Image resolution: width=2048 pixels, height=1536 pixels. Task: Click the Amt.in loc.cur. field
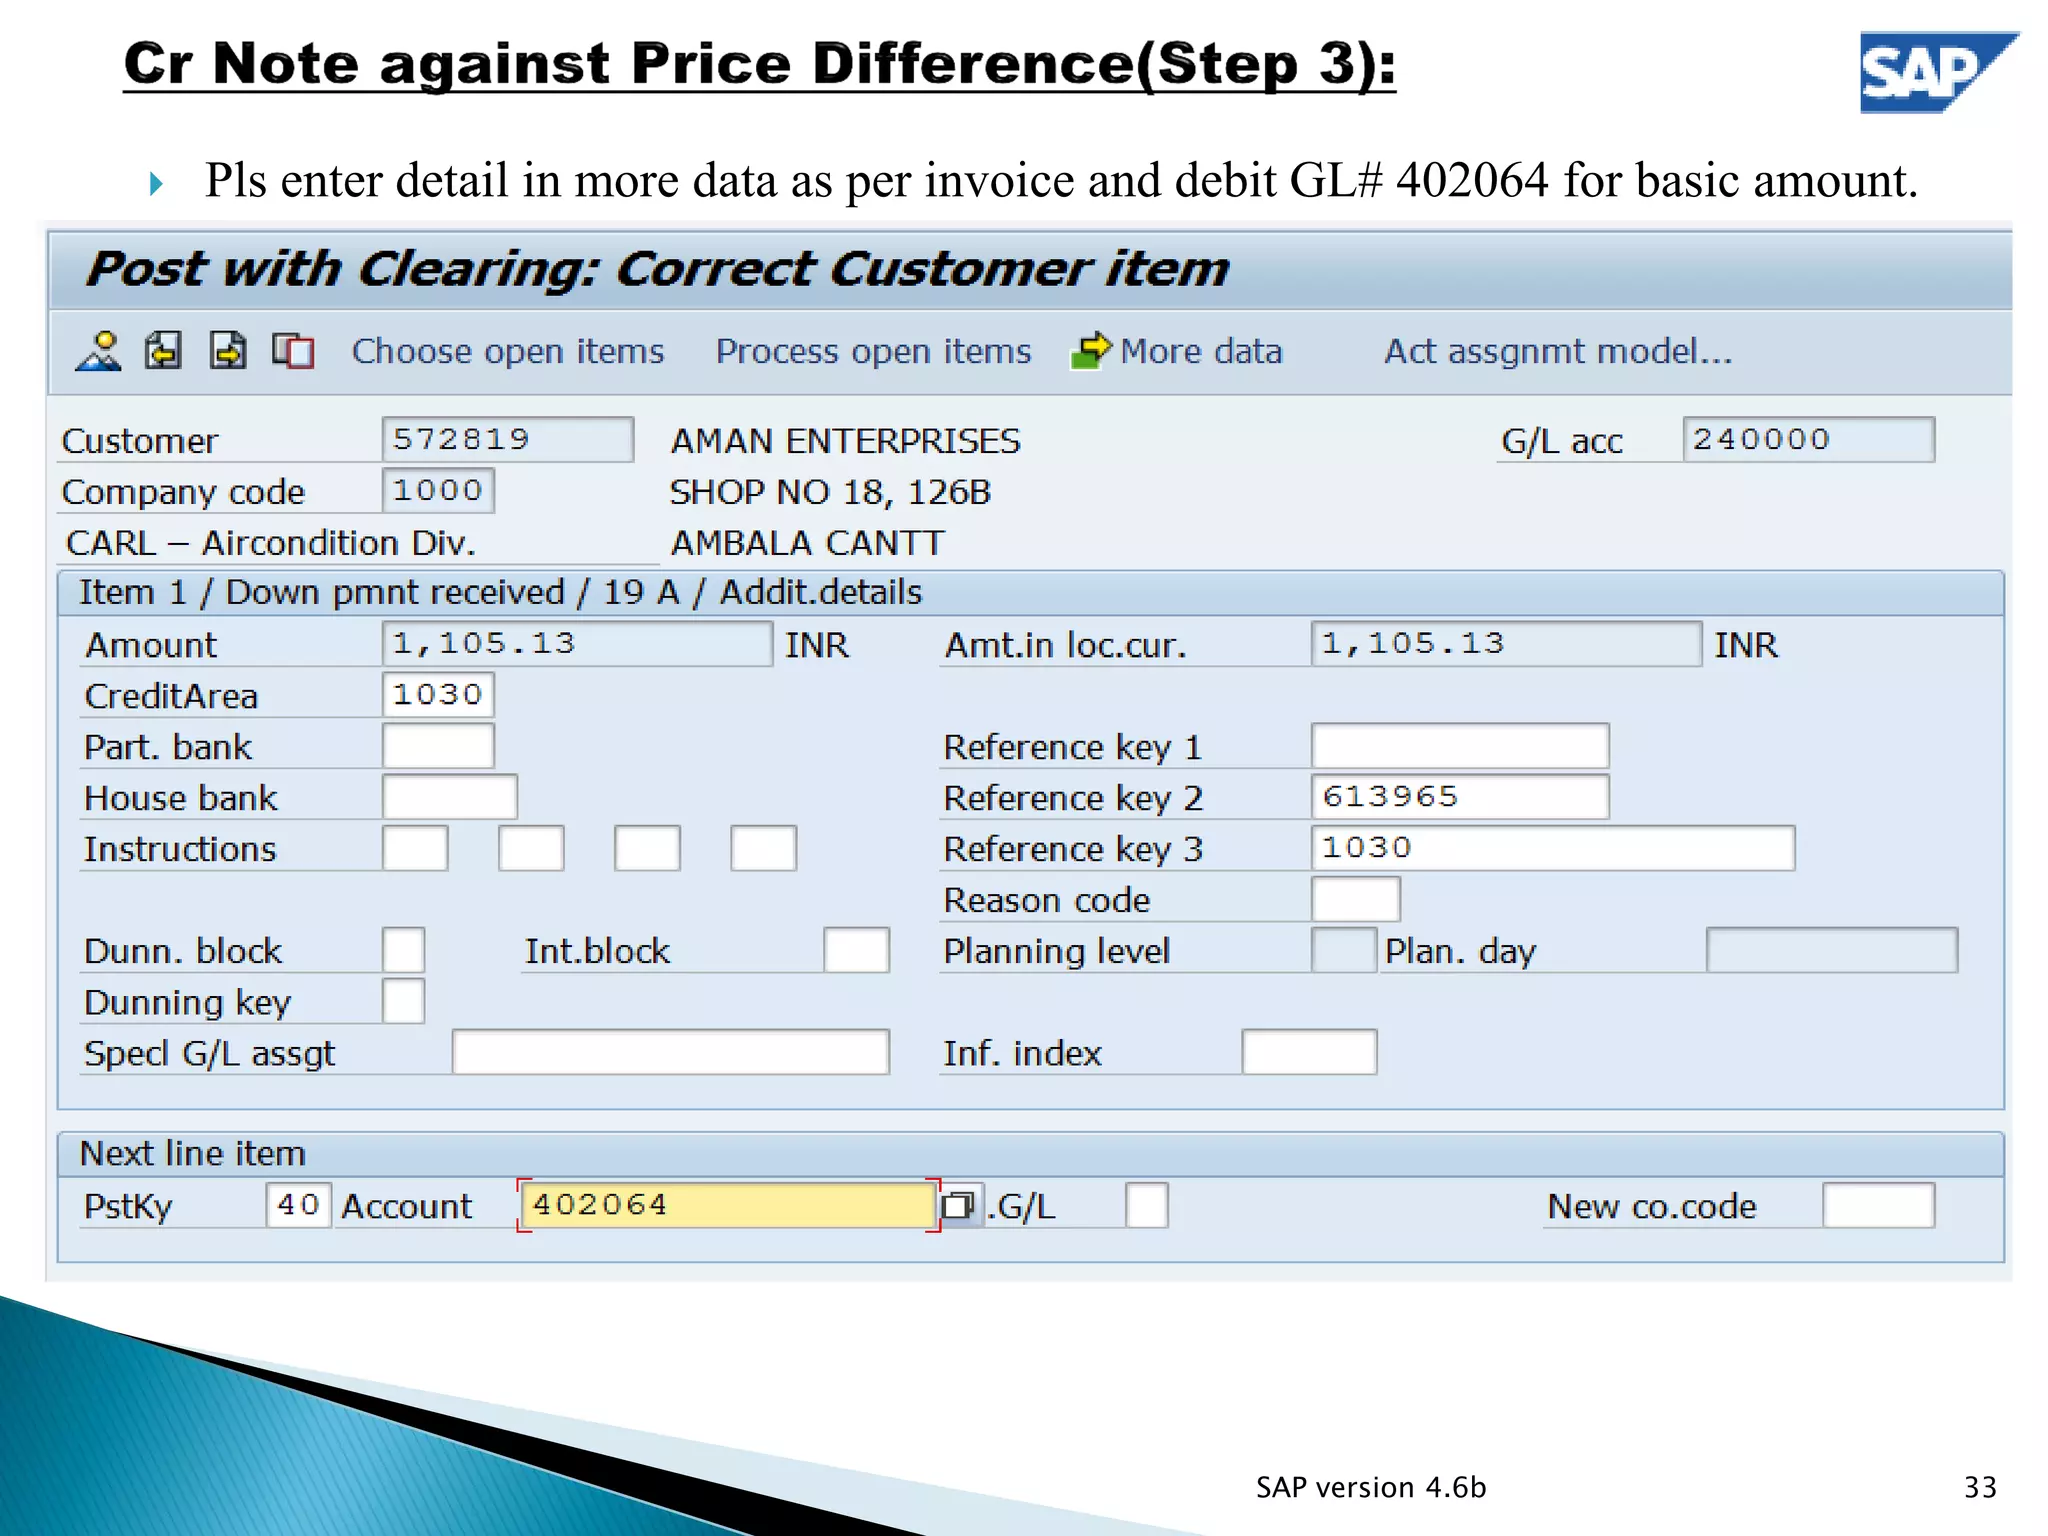(1506, 644)
